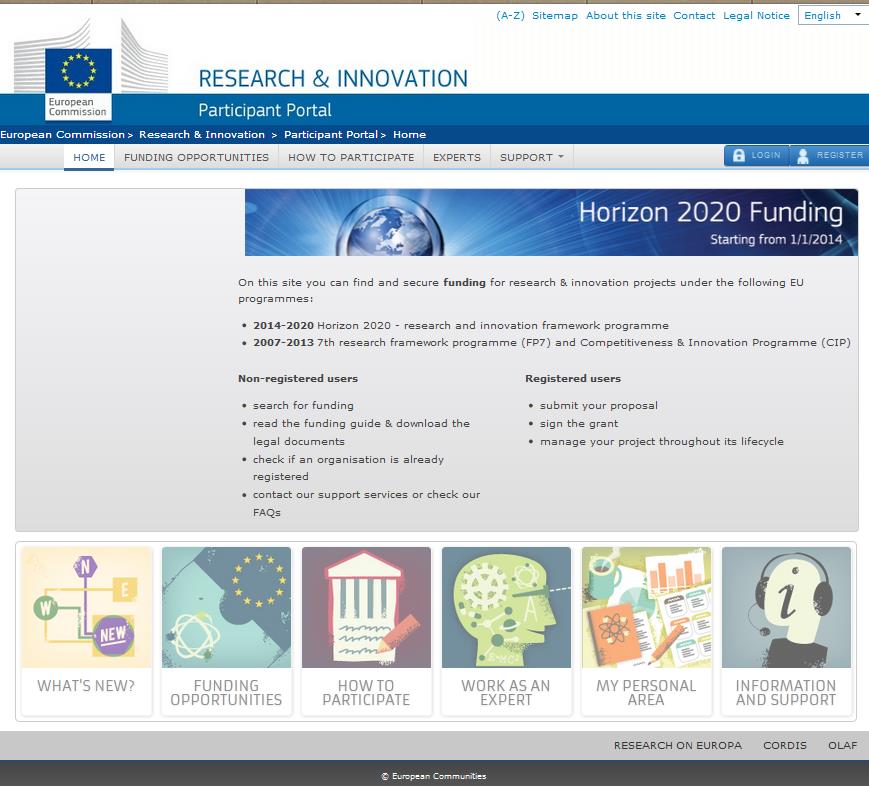Screen dimensions: 869x786
Task: Click the HOW TO PARTICIPATE tile label
Action: 366,693
